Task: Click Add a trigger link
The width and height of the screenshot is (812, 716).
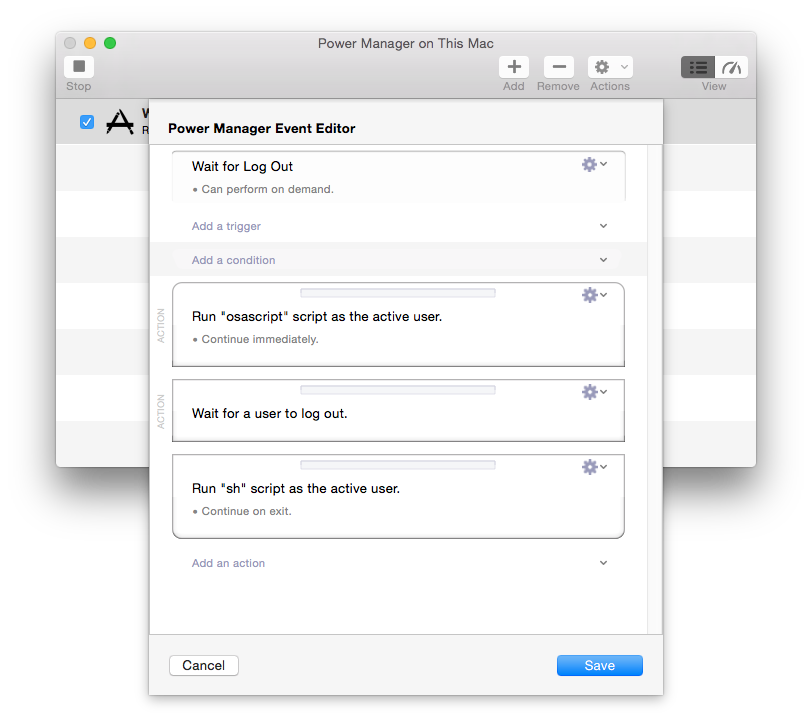Action: [x=226, y=226]
